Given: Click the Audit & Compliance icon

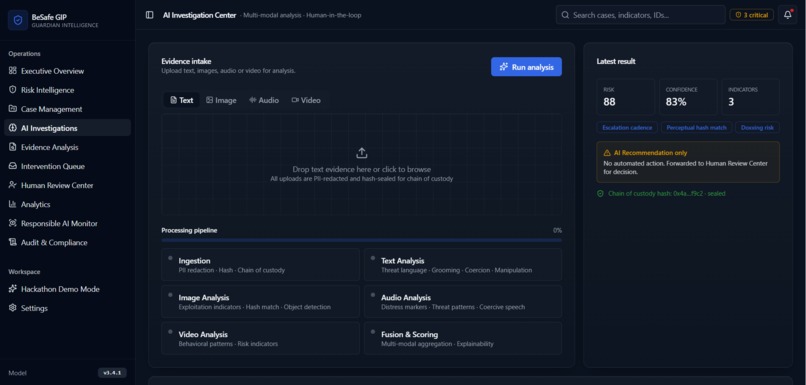Looking at the screenshot, I should tap(13, 242).
